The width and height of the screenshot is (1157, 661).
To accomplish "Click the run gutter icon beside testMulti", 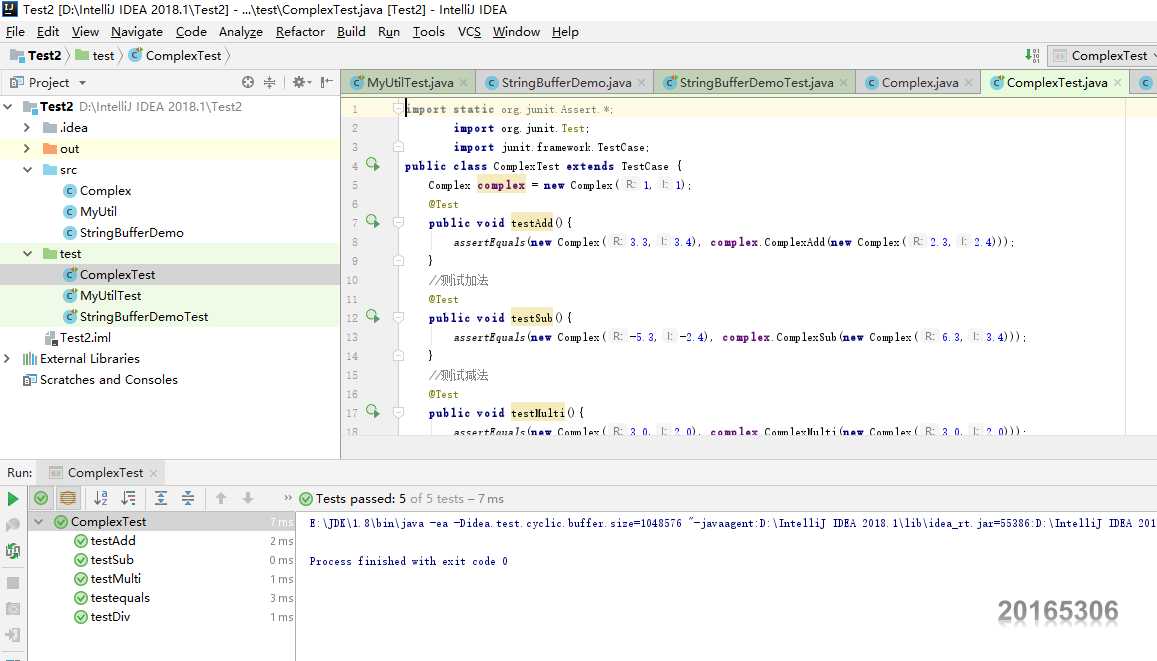I will coord(373,412).
